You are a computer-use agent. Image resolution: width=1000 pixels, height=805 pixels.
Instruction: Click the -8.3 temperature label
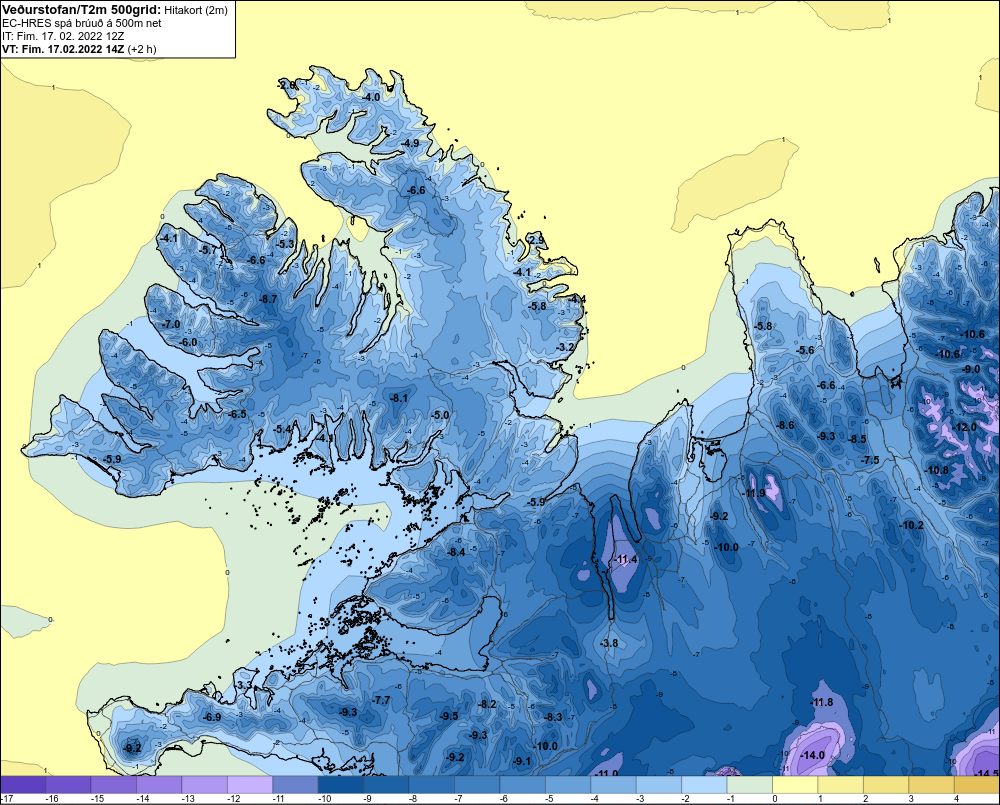click(552, 717)
